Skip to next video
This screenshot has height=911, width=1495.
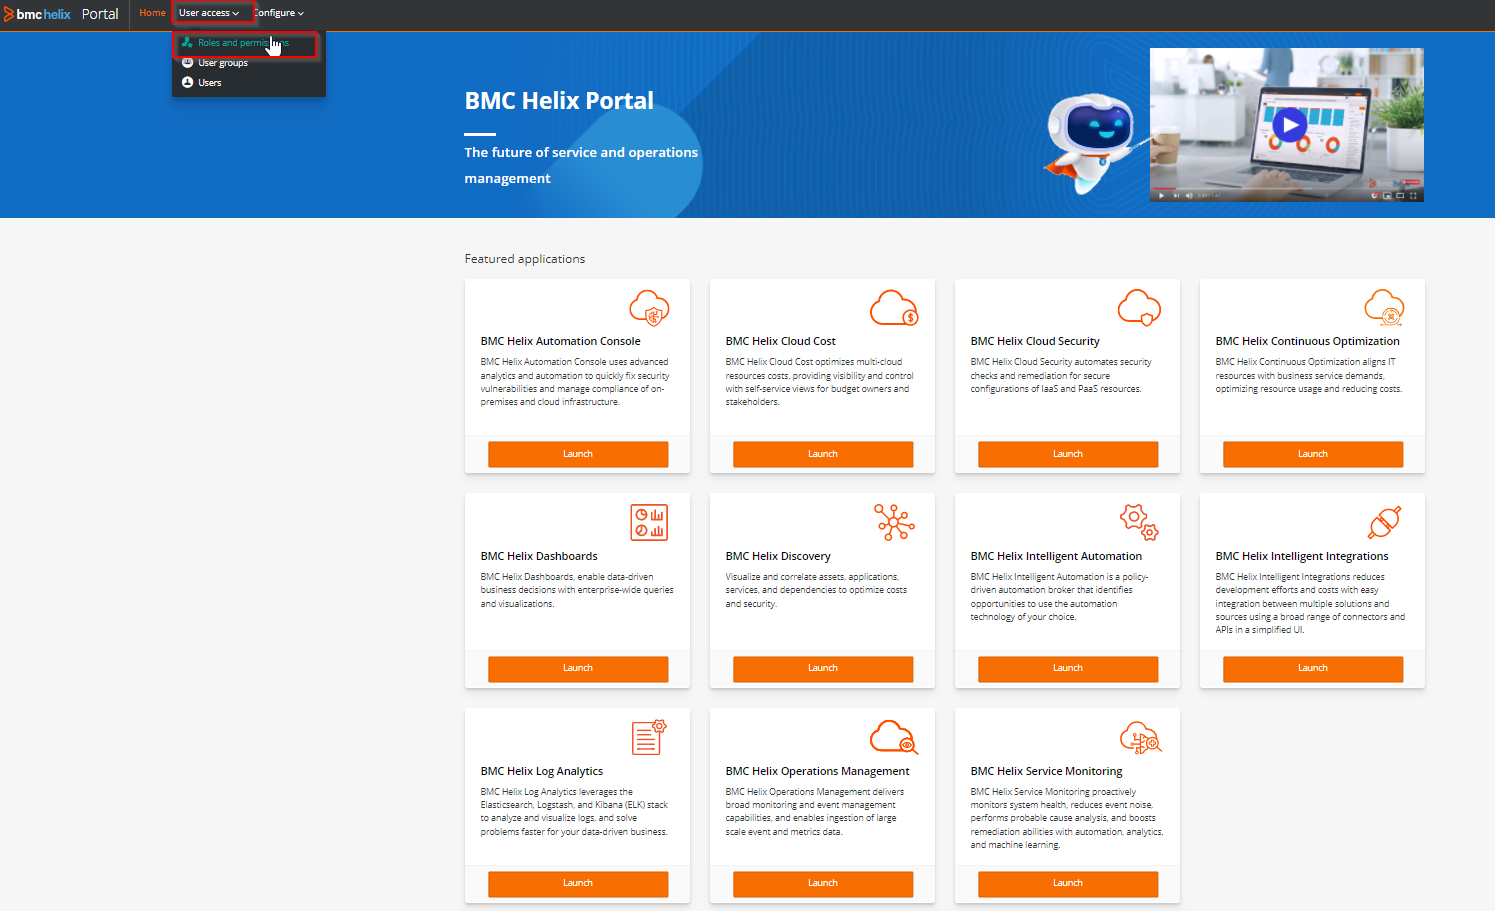pyautogui.click(x=1175, y=195)
